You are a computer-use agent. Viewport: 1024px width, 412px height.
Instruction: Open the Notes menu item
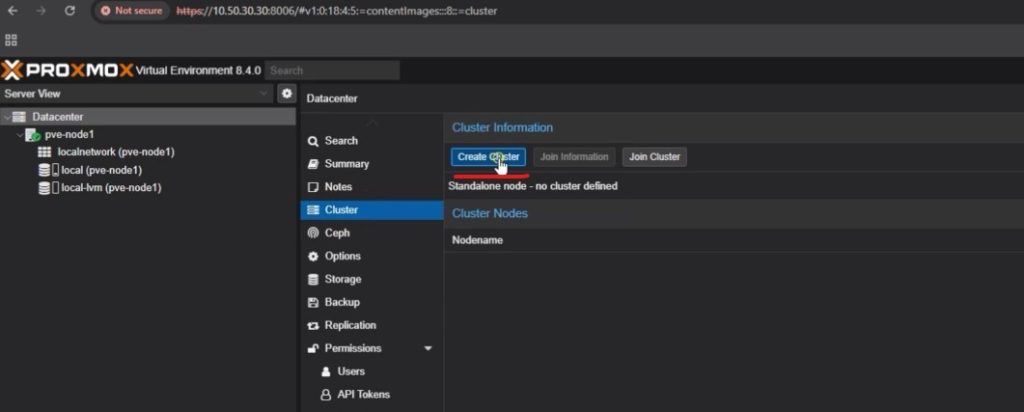tap(372, 187)
